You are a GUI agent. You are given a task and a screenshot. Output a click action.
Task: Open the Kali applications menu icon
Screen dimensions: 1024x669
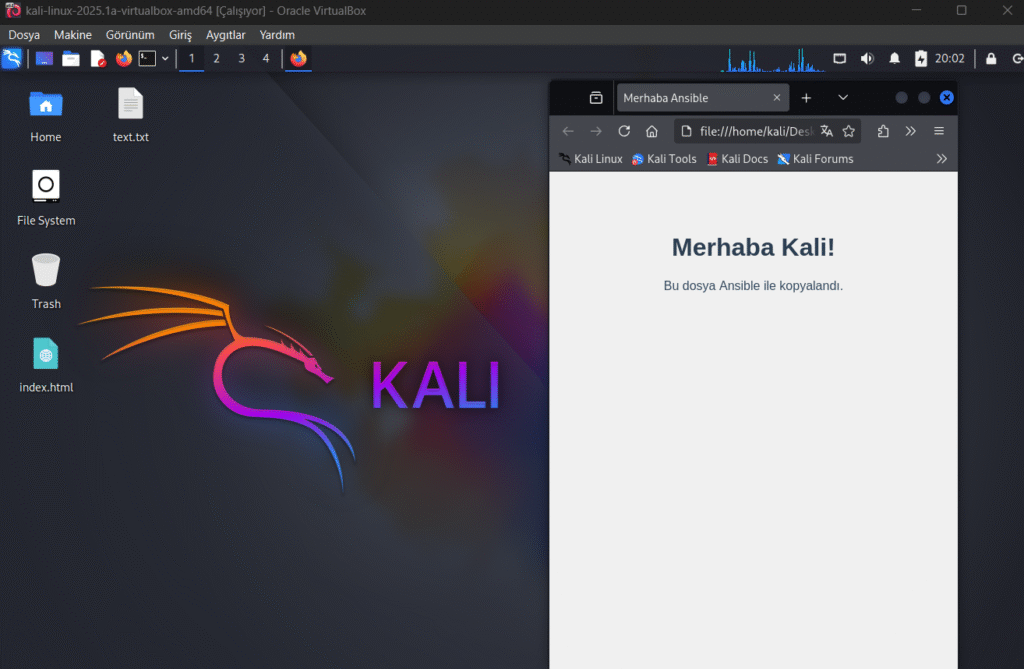(12, 59)
